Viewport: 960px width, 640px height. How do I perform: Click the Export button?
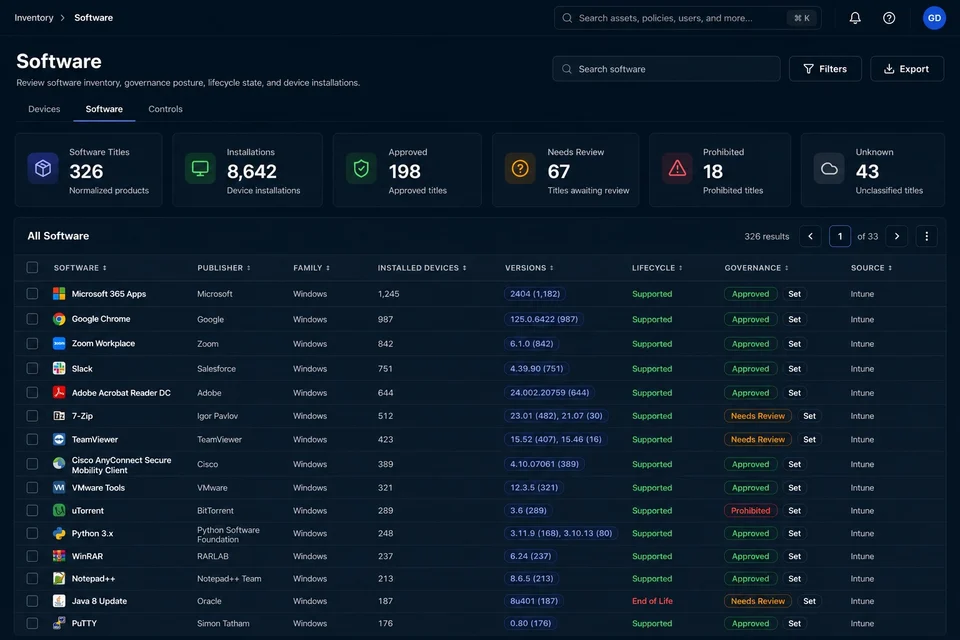coord(907,69)
